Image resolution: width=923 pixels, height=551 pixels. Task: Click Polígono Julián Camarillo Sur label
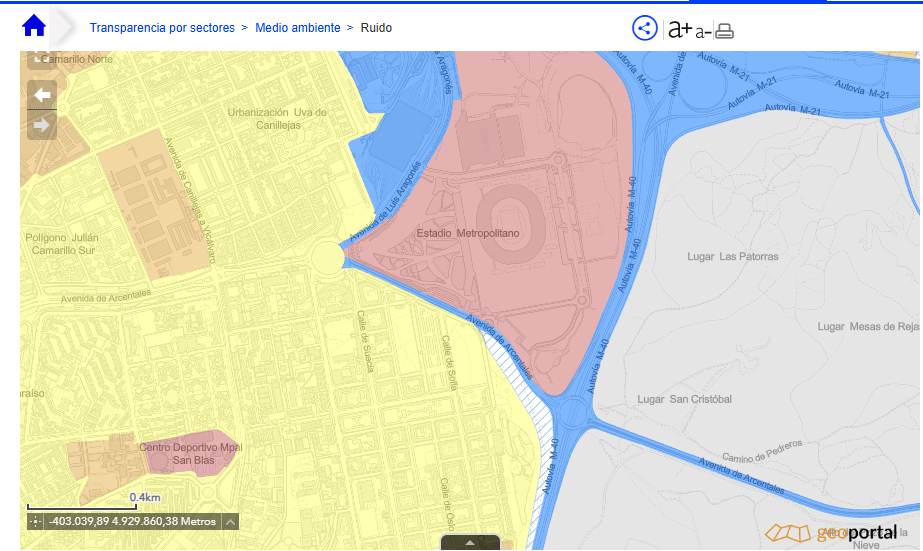click(x=62, y=244)
